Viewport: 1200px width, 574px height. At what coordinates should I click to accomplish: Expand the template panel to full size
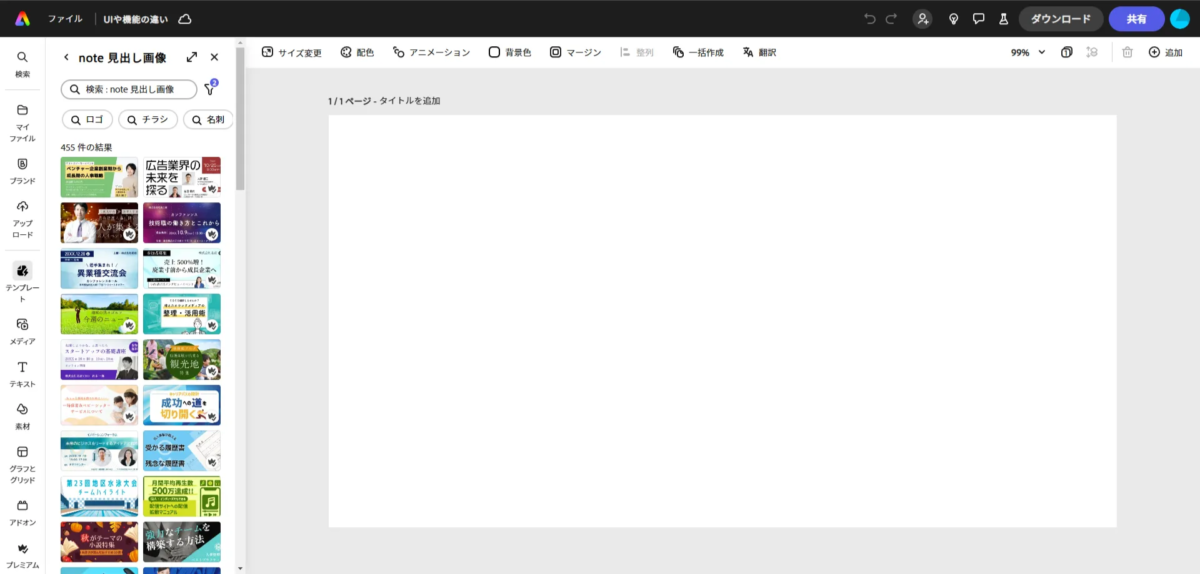click(192, 58)
